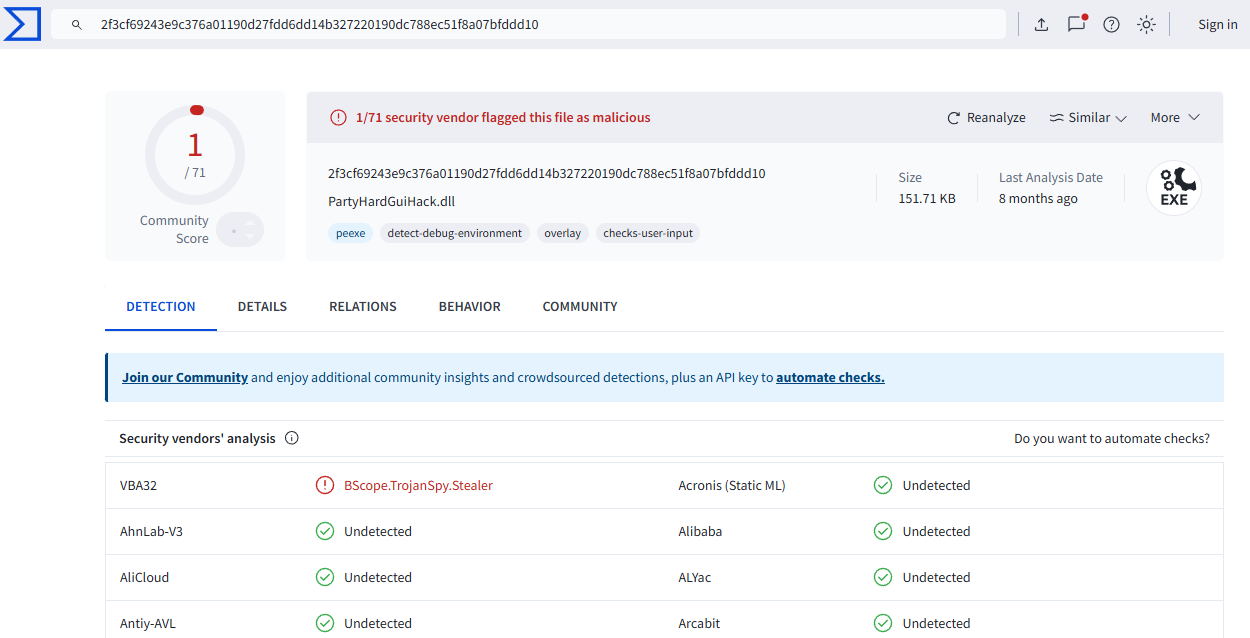Viewport: 1250px width, 638px height.
Task: Click the EXE file type icon
Action: tap(1173, 188)
